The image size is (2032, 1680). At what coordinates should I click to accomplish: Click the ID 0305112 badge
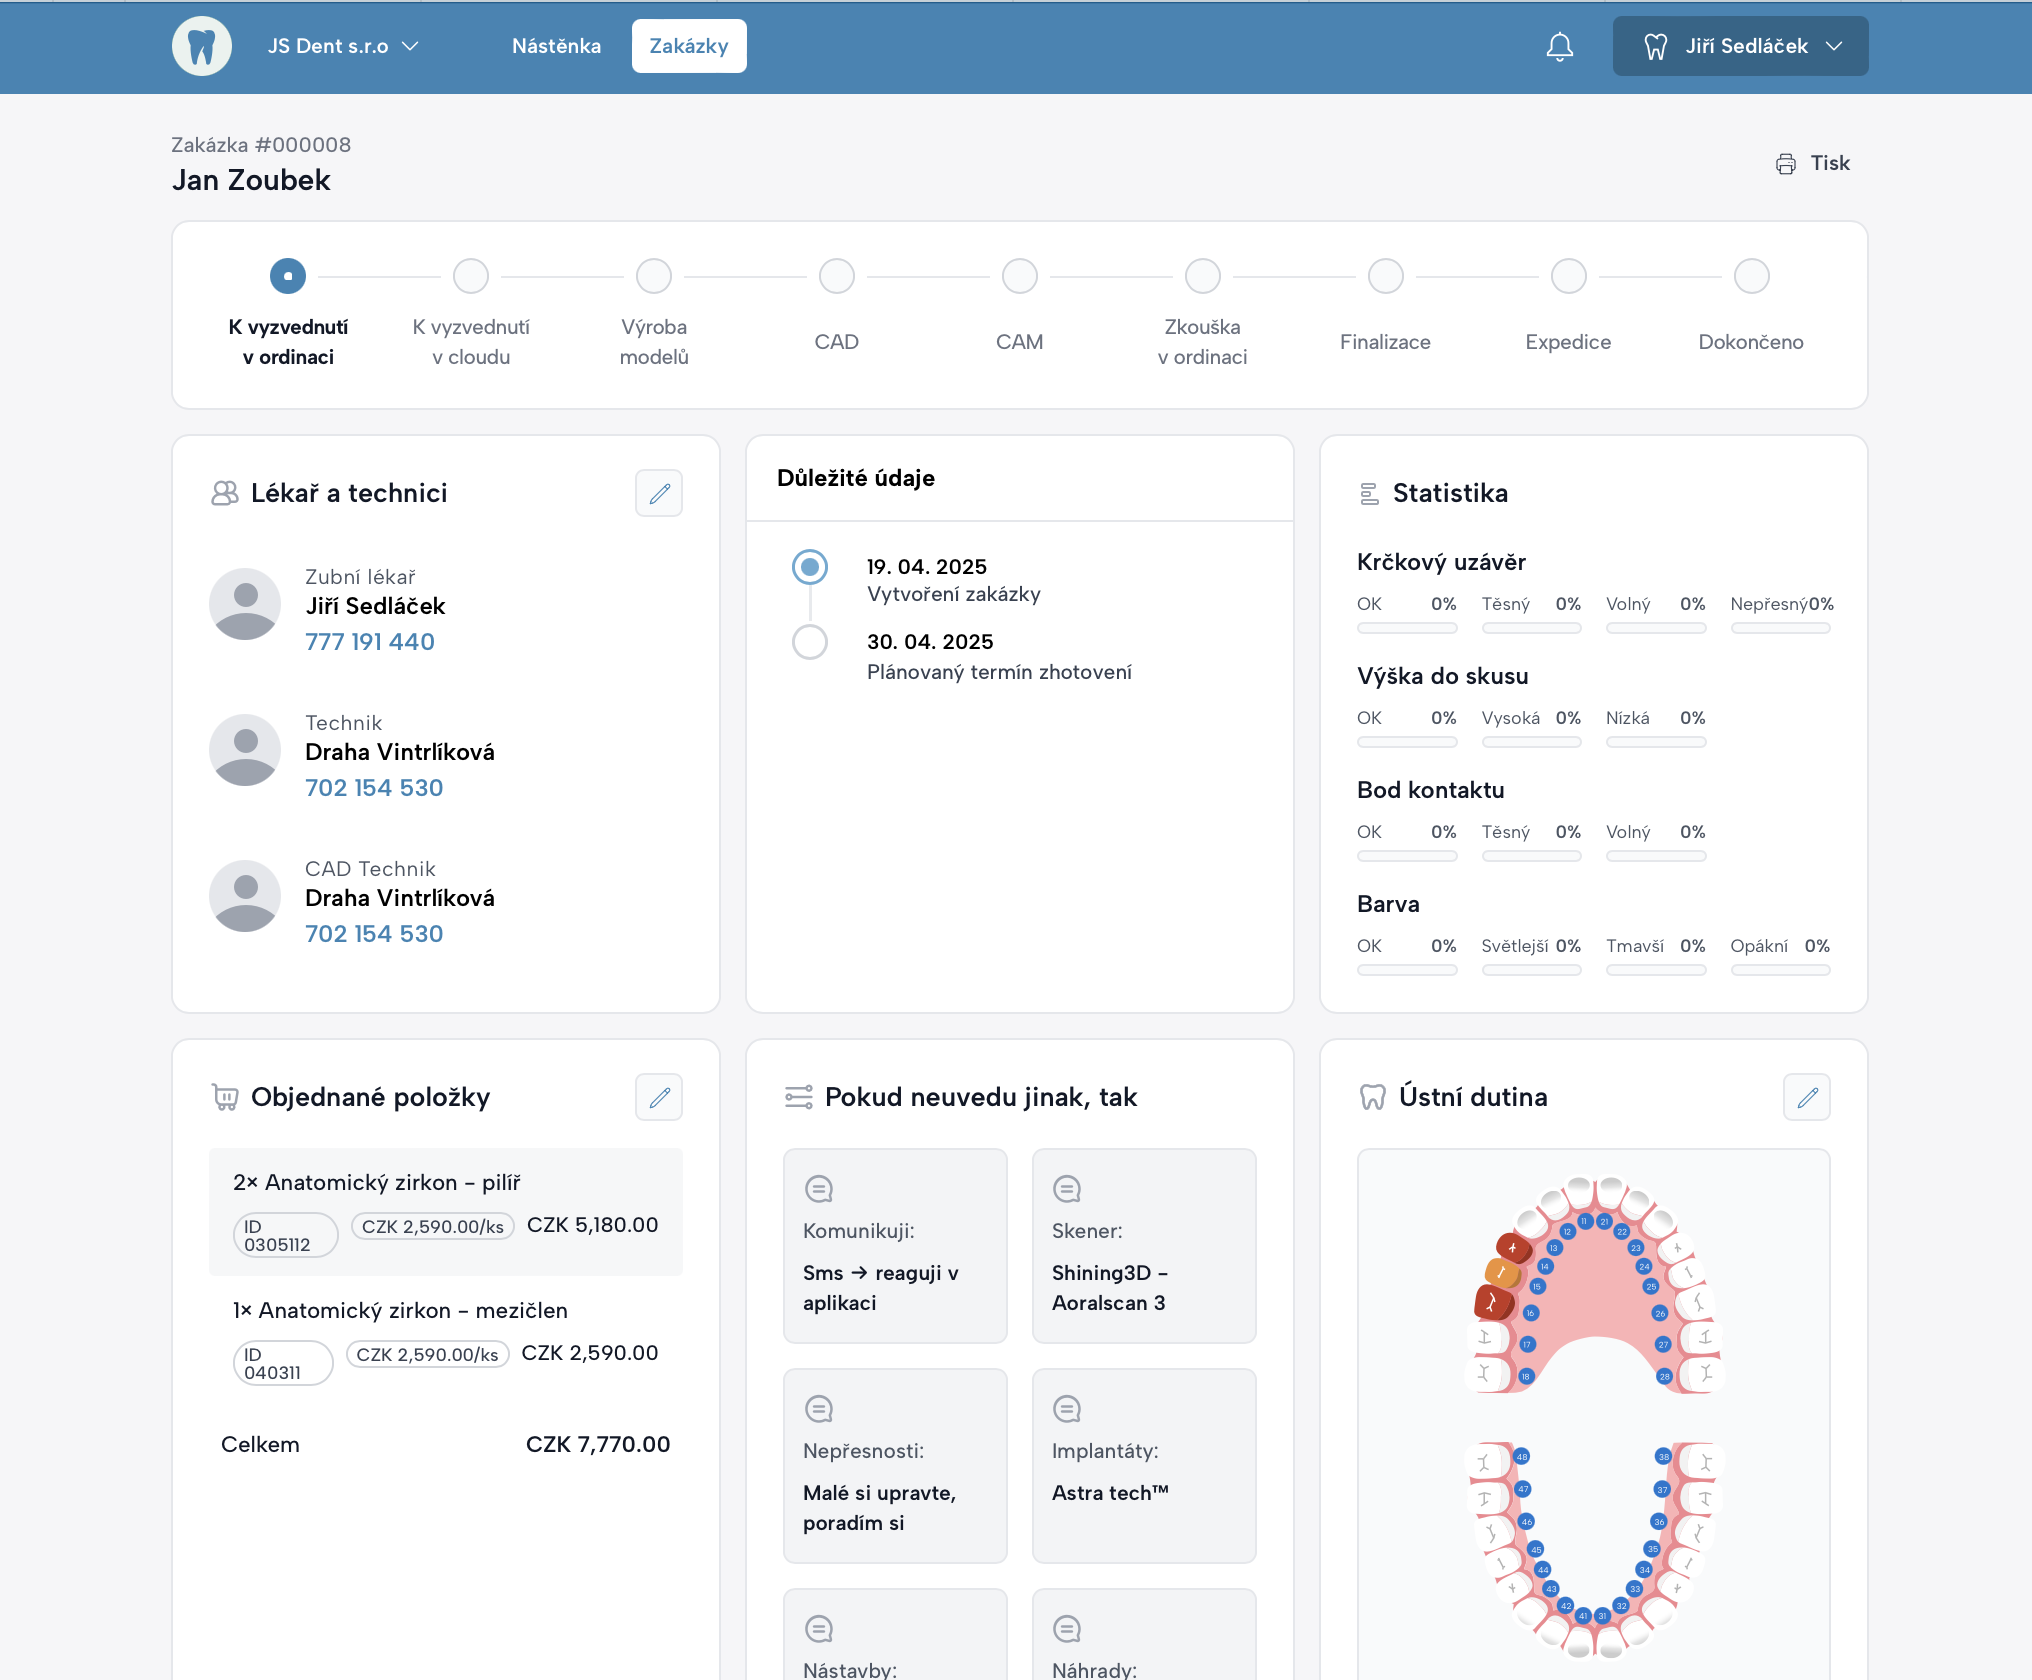pyautogui.click(x=286, y=1235)
